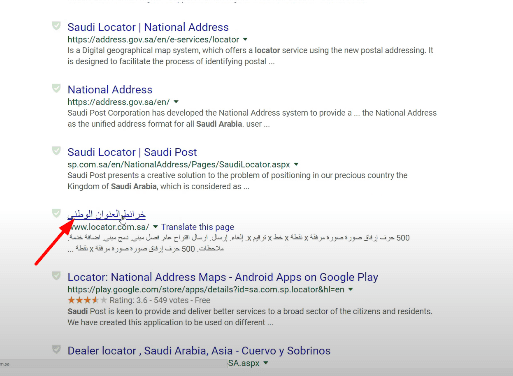Click the star rating under Google Play result
Viewport: 513px width, 376px height.
87,300
